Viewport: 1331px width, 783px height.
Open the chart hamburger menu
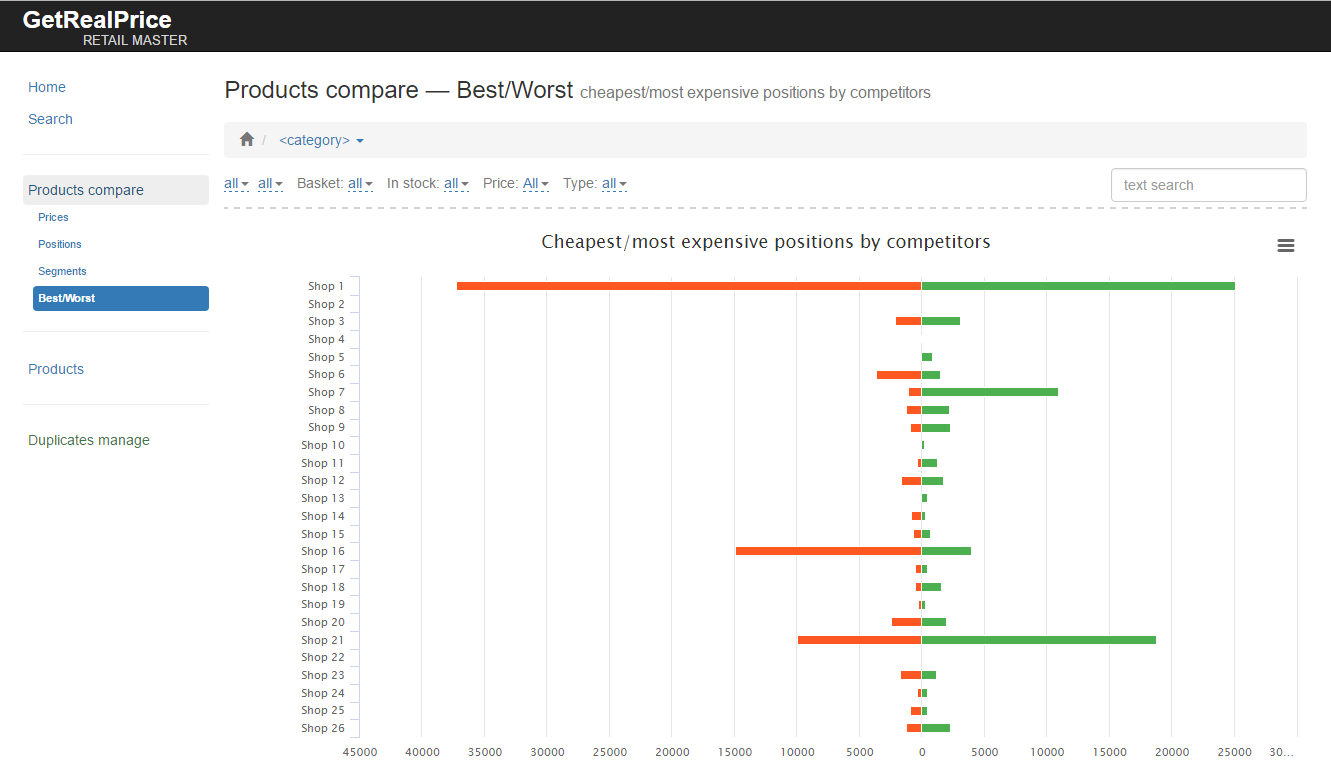1286,246
